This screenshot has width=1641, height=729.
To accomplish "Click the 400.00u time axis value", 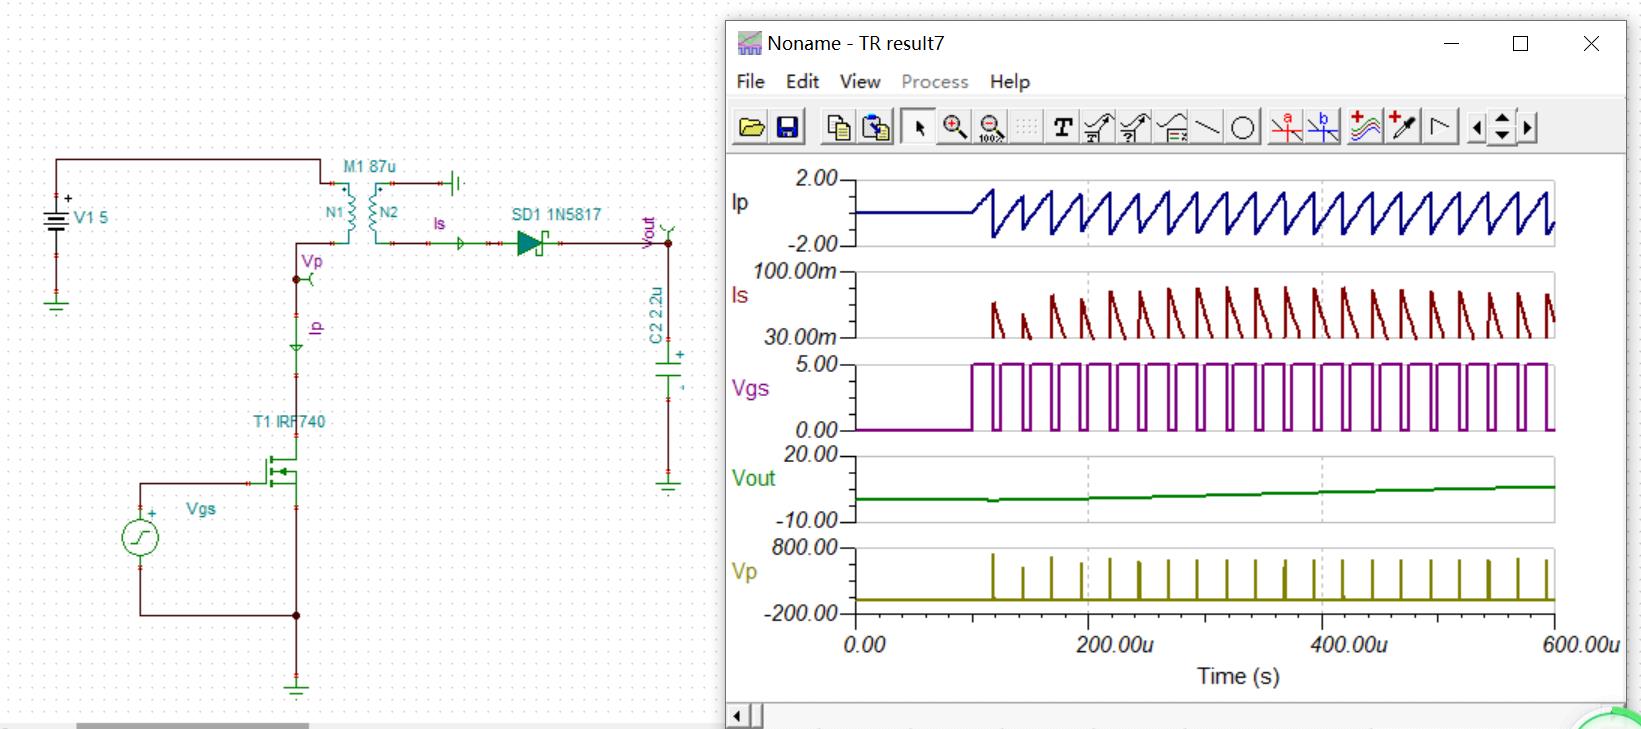I will 1348,645.
